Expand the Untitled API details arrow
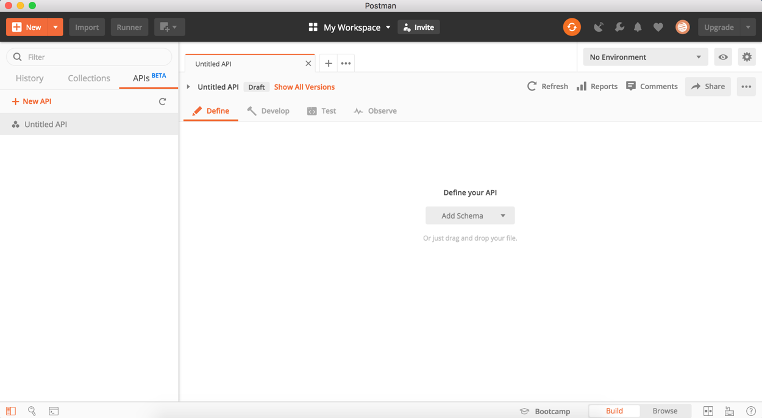This screenshot has width=762, height=418. 188,87
